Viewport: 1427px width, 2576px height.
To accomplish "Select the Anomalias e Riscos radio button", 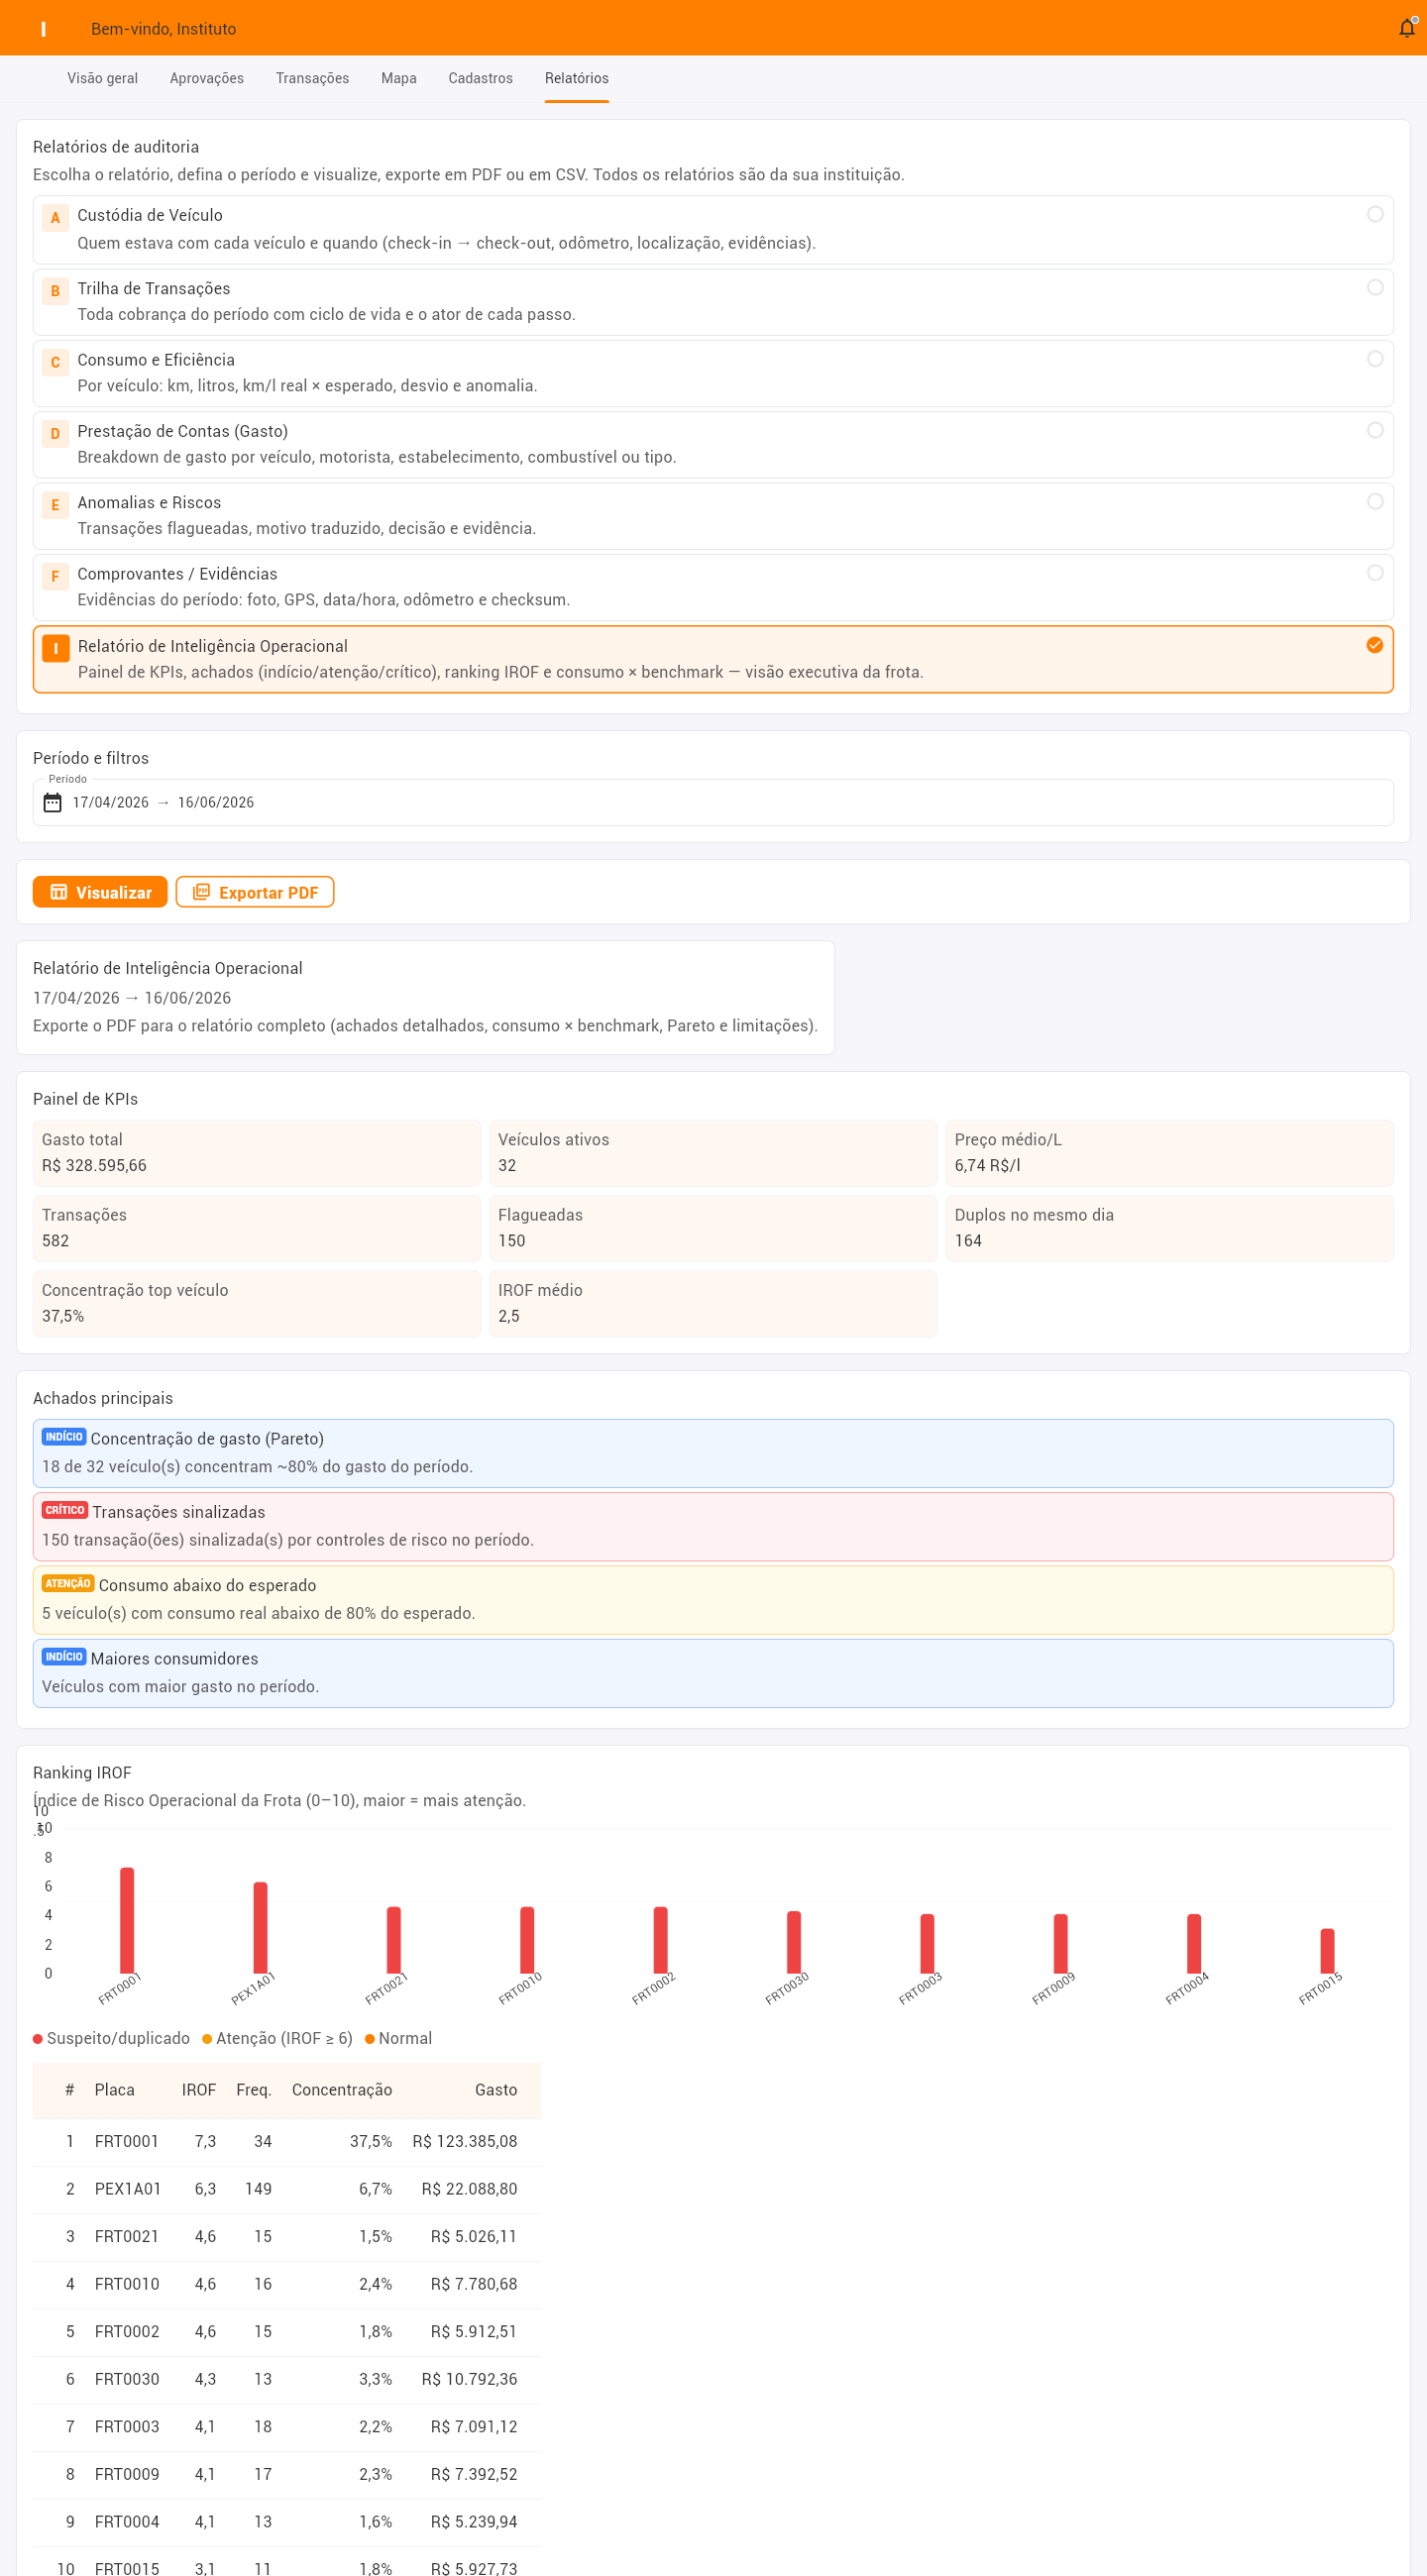I will pyautogui.click(x=1375, y=501).
